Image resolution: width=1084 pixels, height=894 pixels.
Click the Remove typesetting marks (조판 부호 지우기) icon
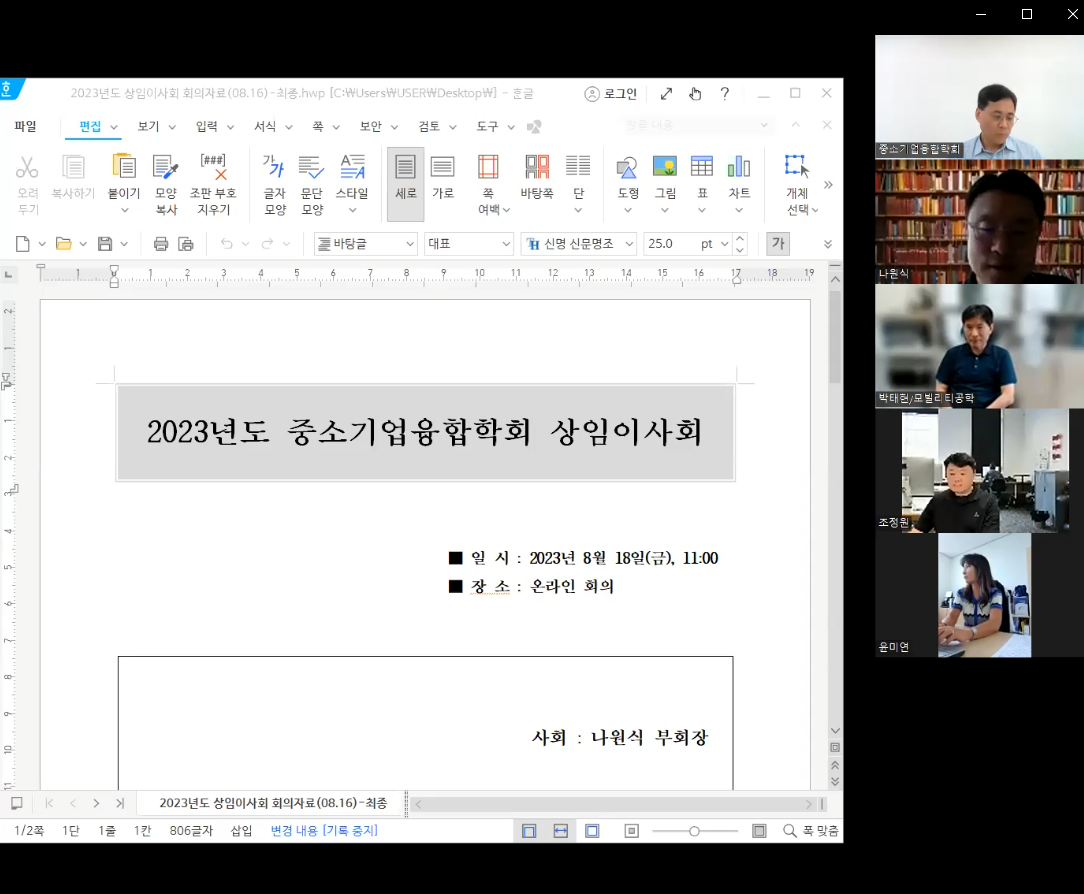pos(213,167)
